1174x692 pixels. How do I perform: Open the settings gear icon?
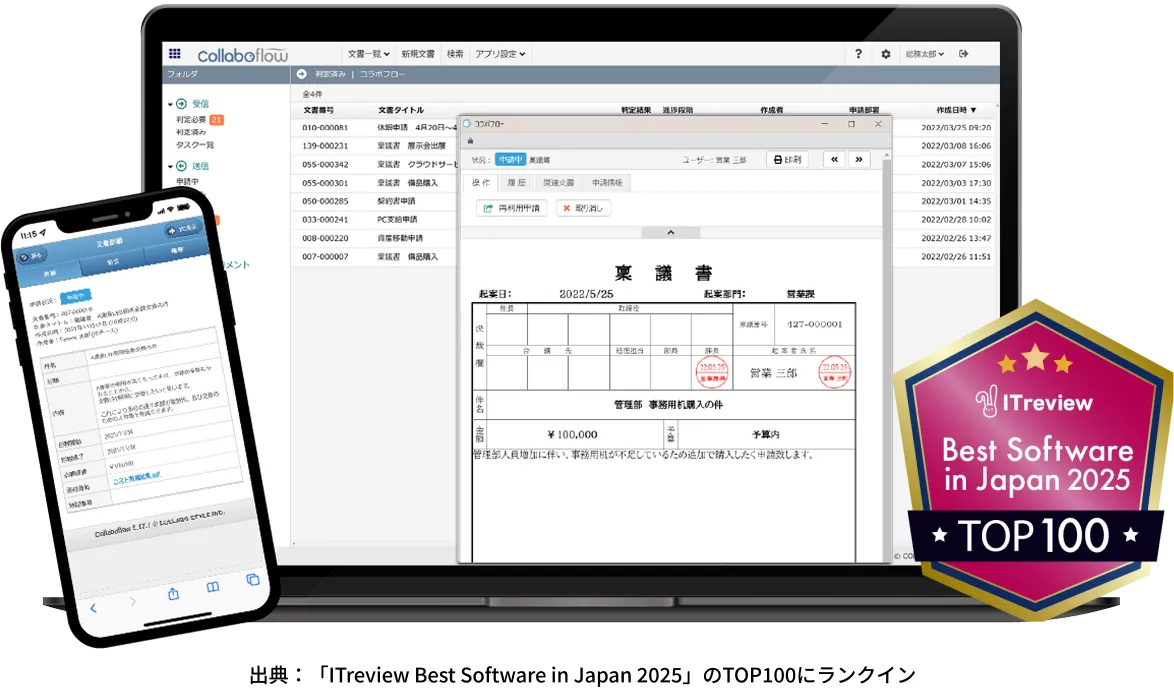(886, 54)
